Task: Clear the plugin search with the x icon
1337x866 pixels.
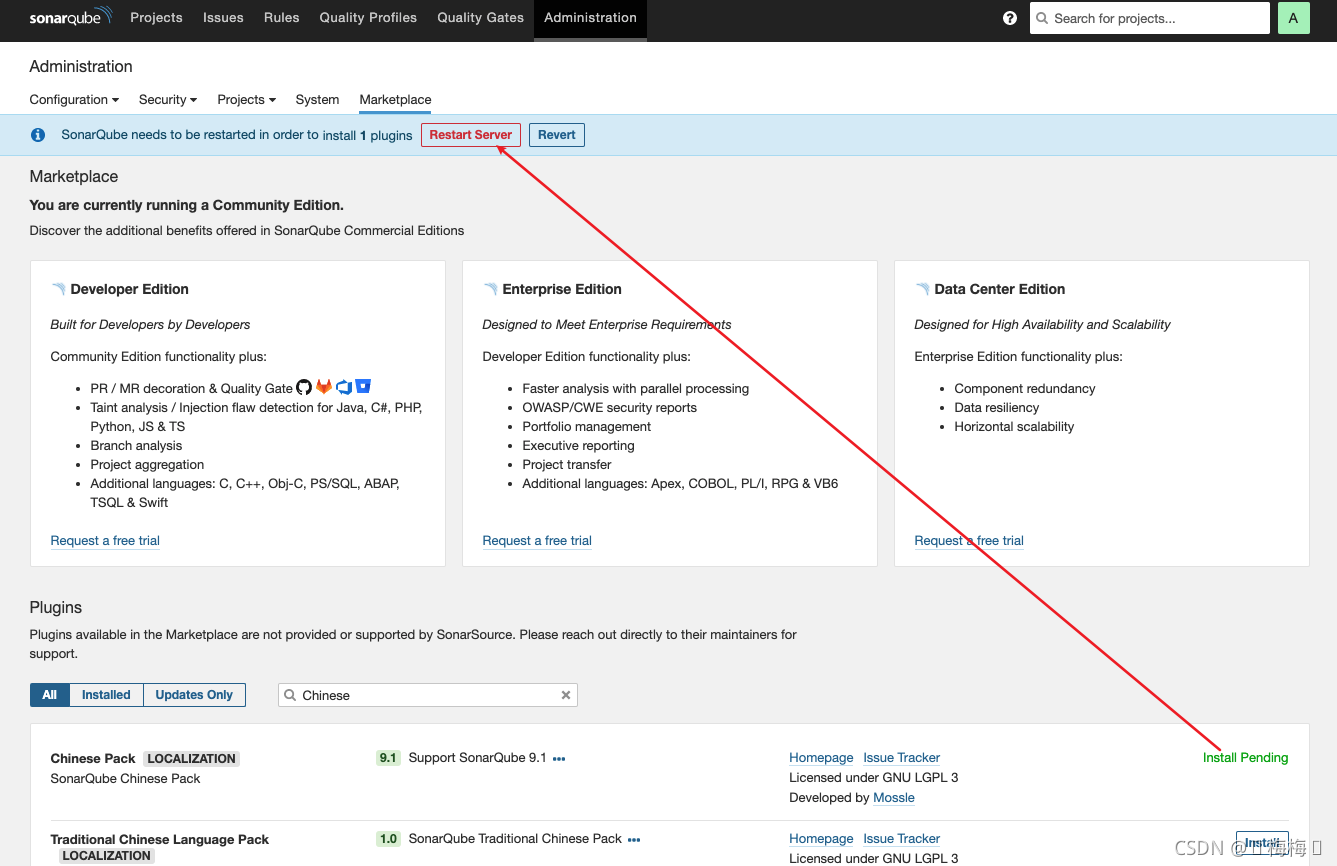Action: [x=566, y=695]
